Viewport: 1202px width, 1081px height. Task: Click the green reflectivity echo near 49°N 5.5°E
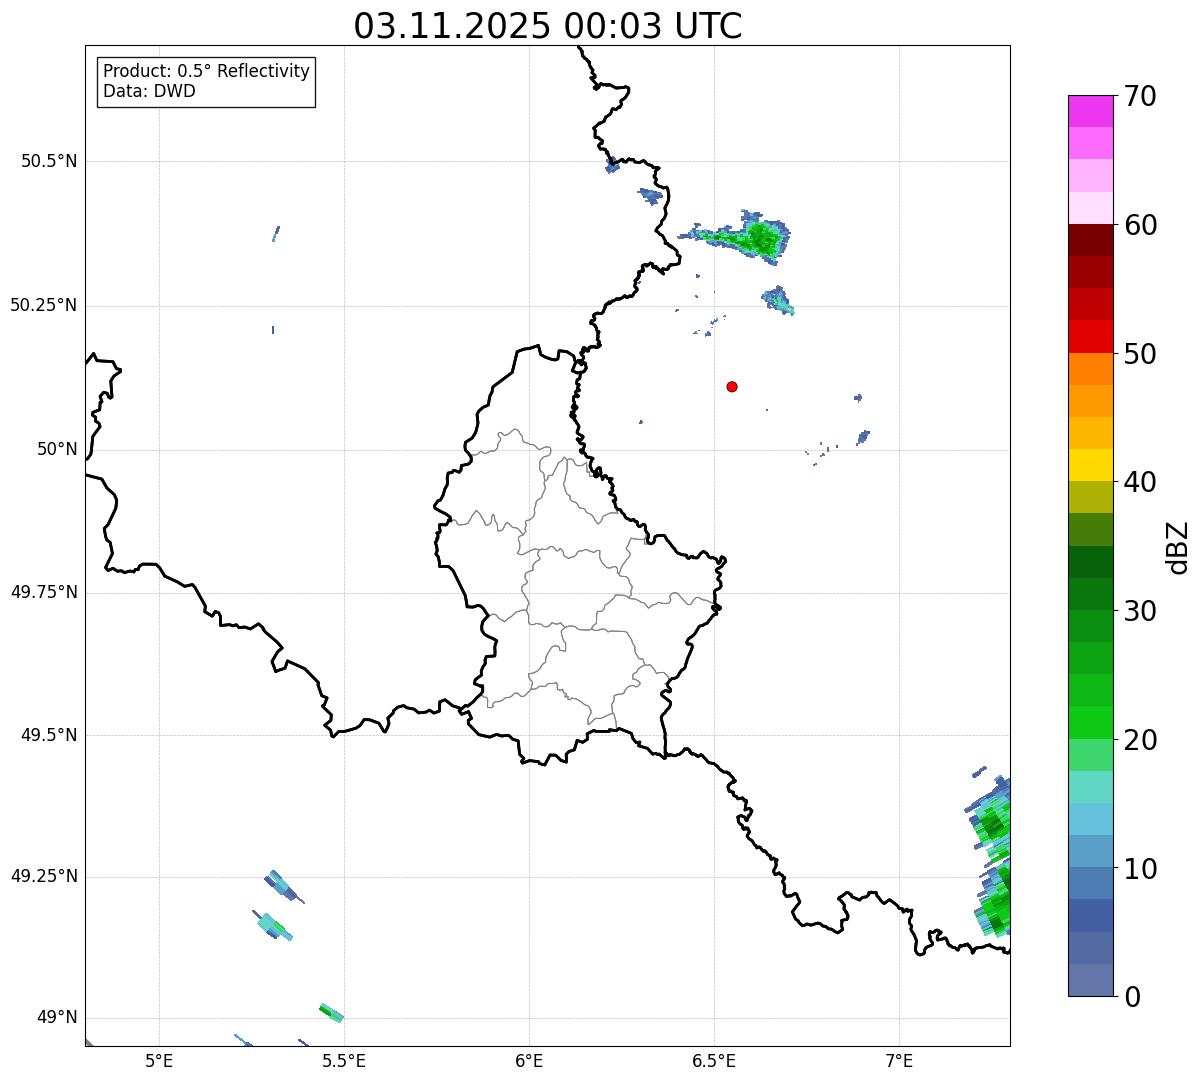331,1013
